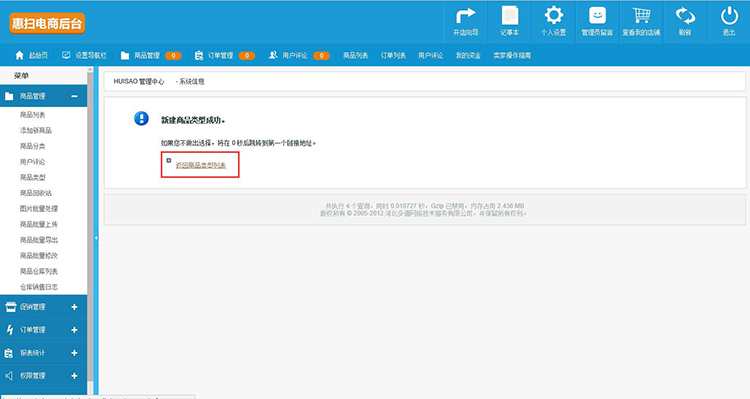Click the 退出 power icon
The width and height of the screenshot is (750, 399).
tap(729, 16)
